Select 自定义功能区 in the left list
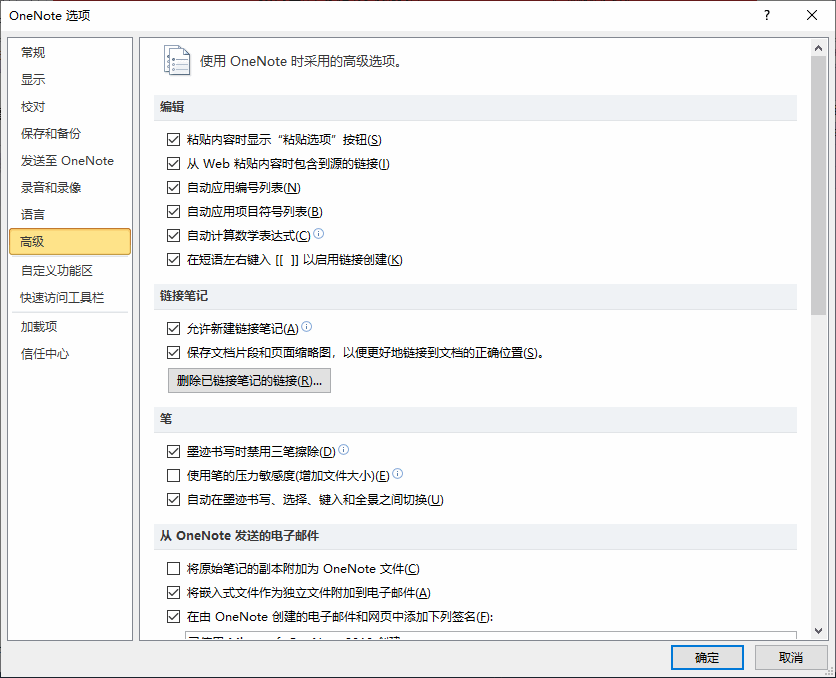 [57, 271]
